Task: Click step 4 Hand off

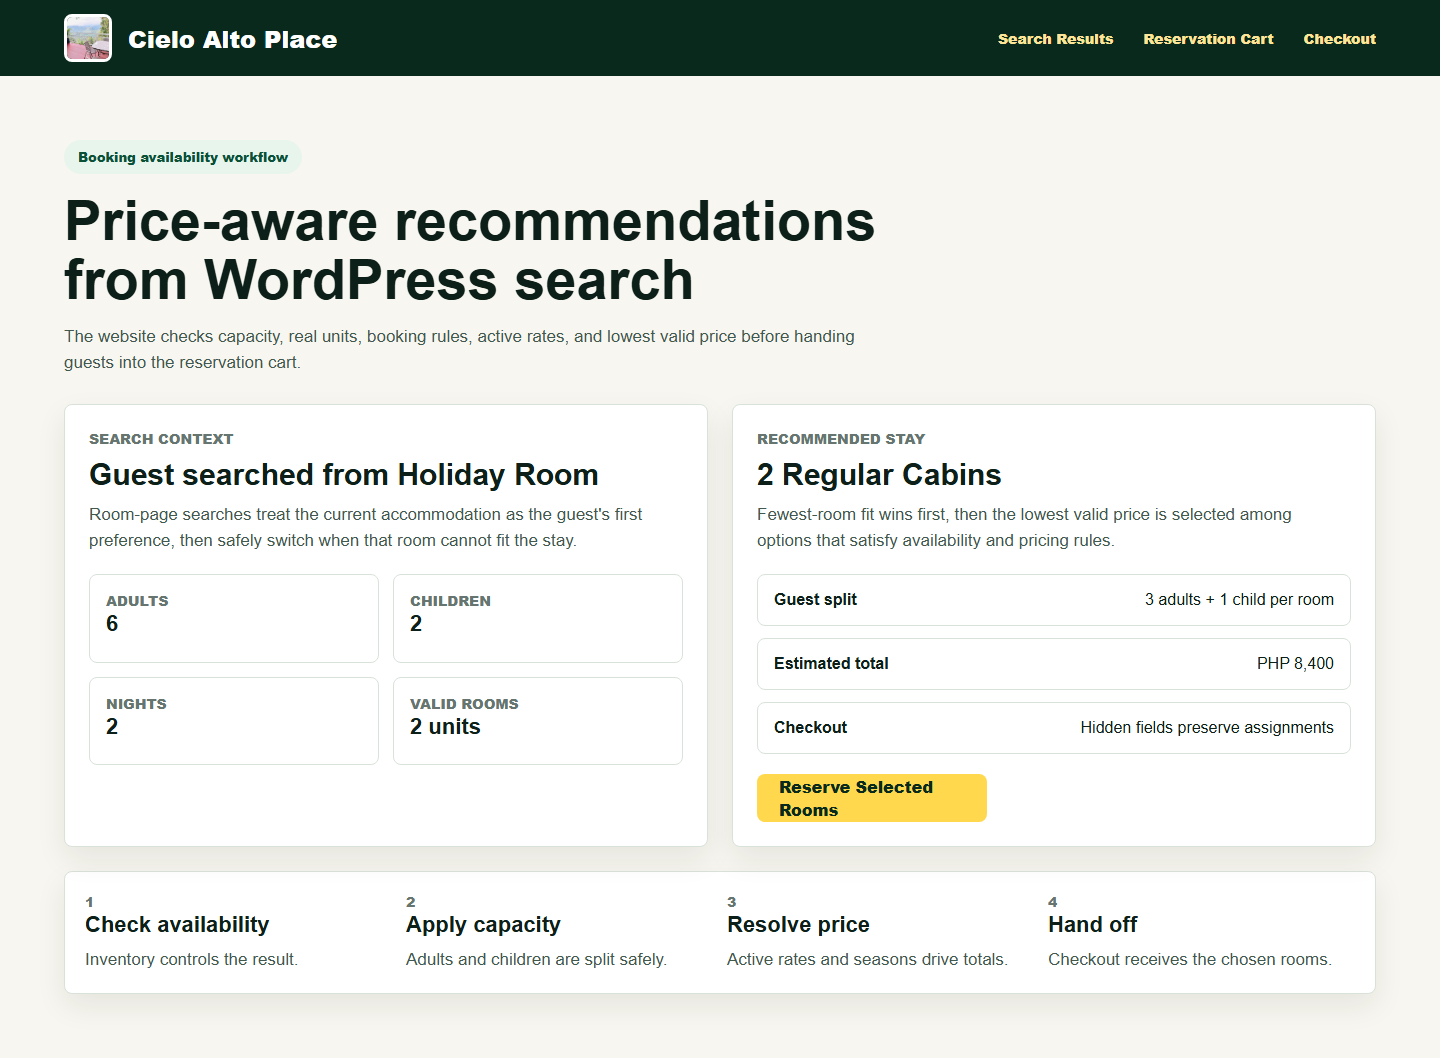Action: (x=1092, y=924)
